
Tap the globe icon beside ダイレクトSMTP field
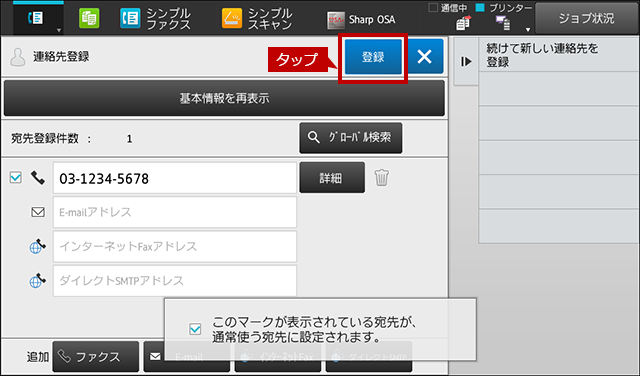point(38,280)
